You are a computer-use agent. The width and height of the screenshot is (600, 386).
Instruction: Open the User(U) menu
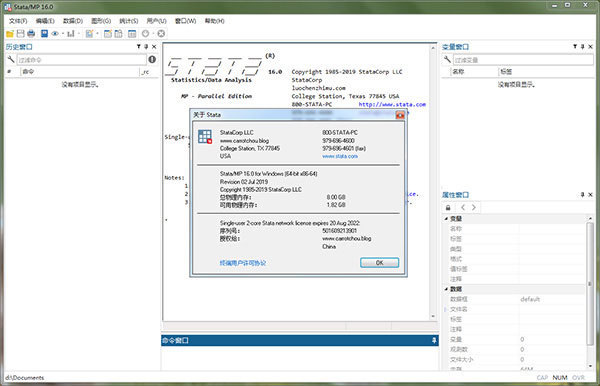pos(157,21)
